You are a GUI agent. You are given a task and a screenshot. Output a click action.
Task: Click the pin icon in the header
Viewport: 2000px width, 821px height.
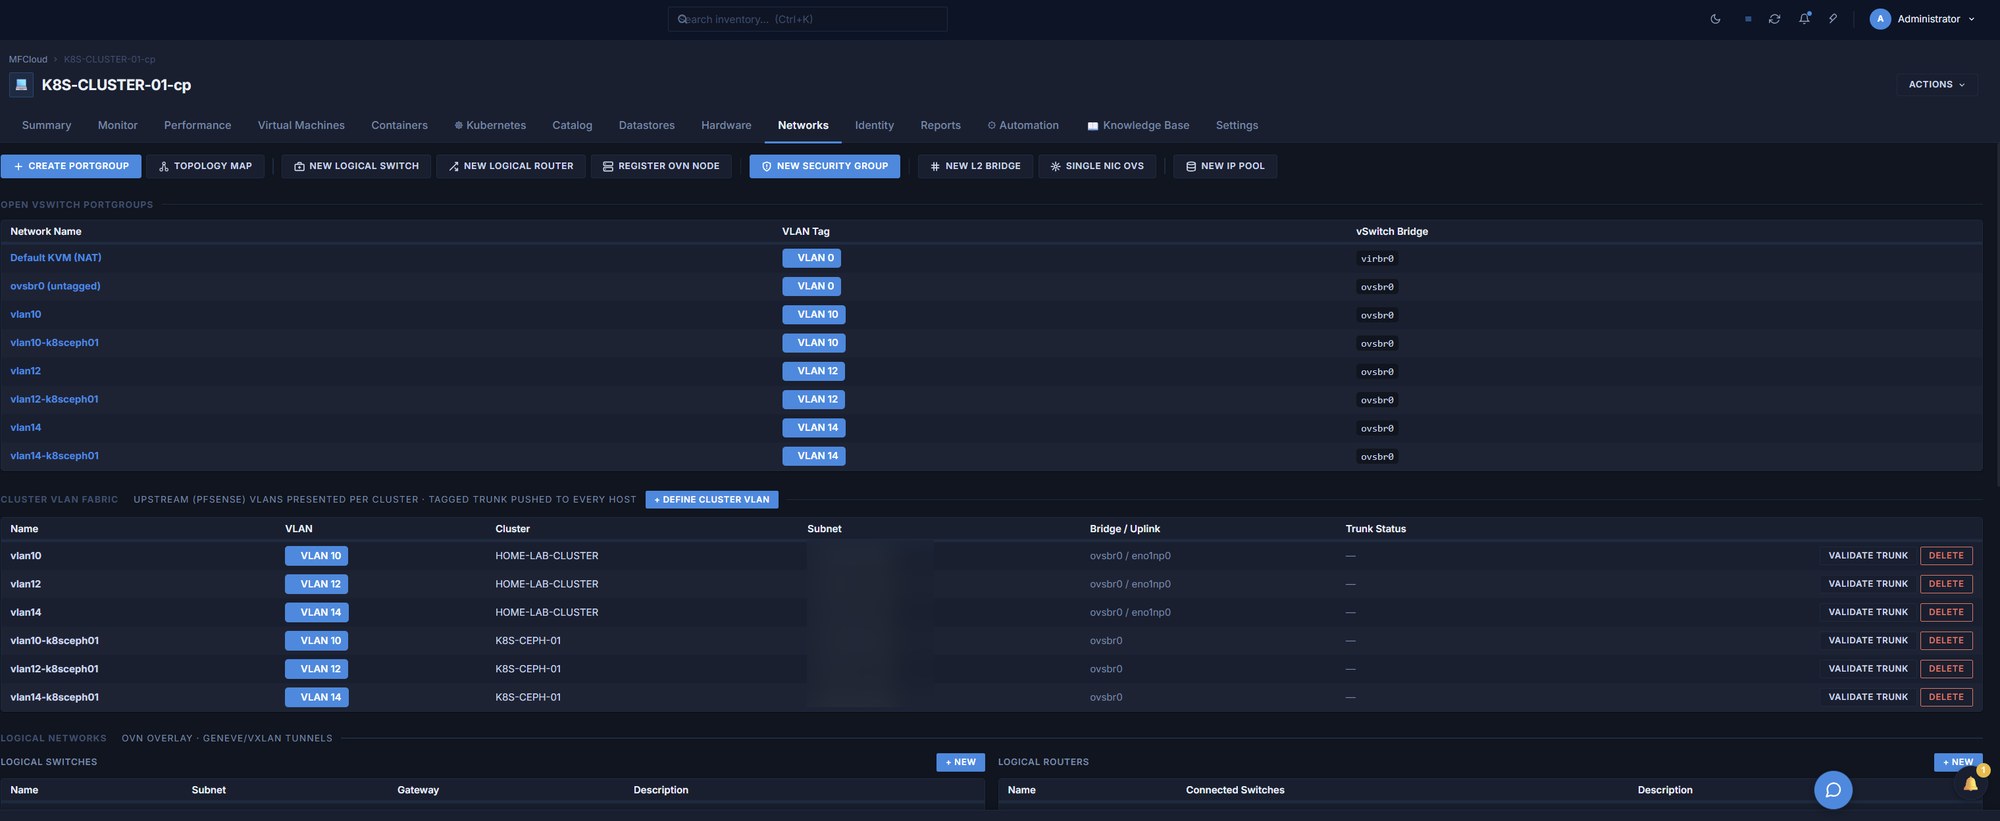tap(1833, 19)
